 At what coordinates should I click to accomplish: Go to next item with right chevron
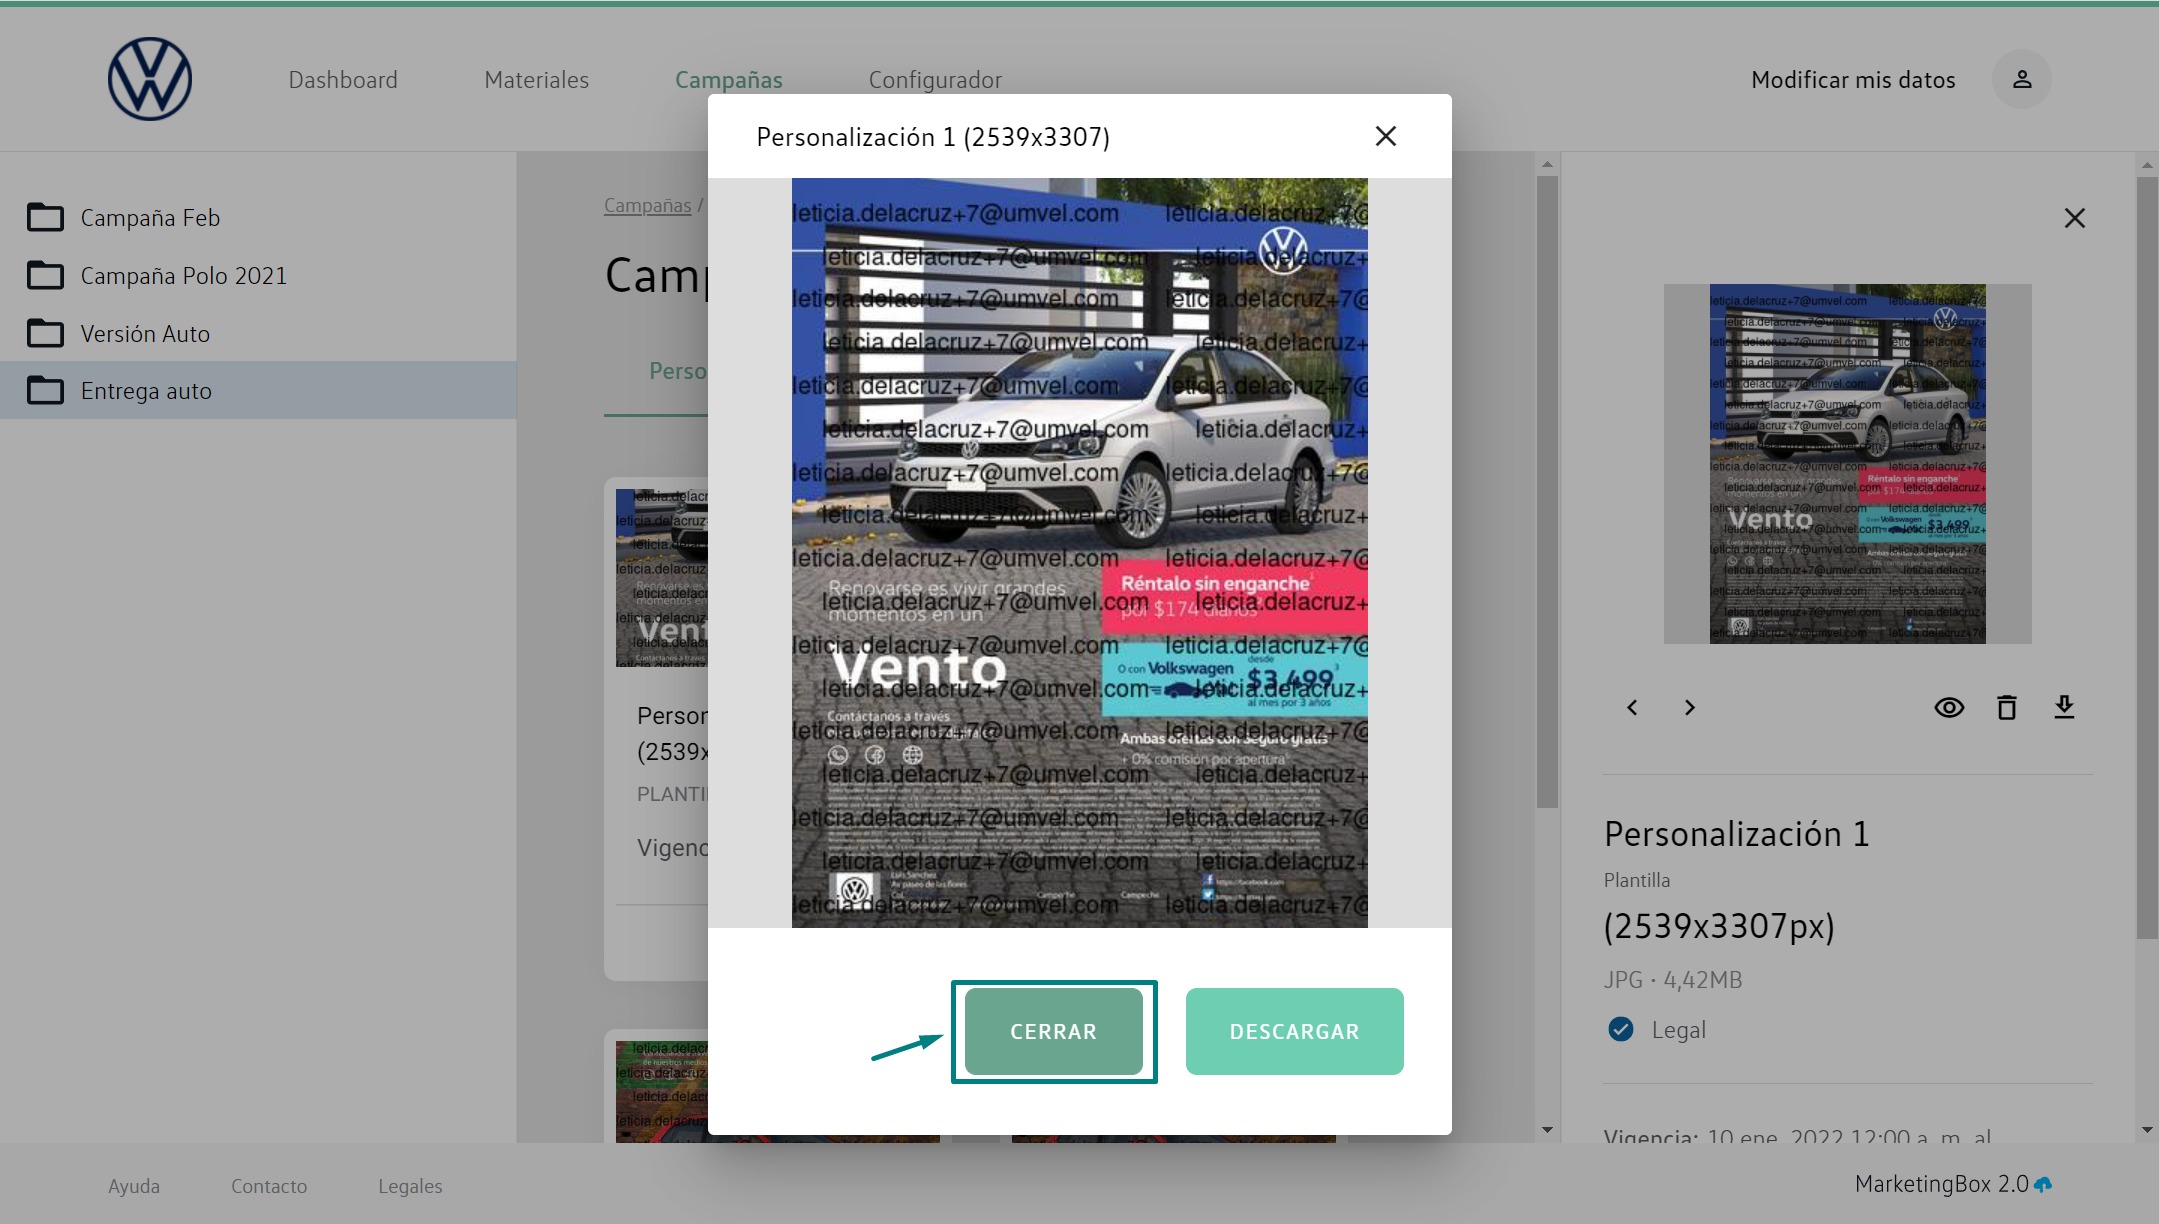click(1690, 708)
